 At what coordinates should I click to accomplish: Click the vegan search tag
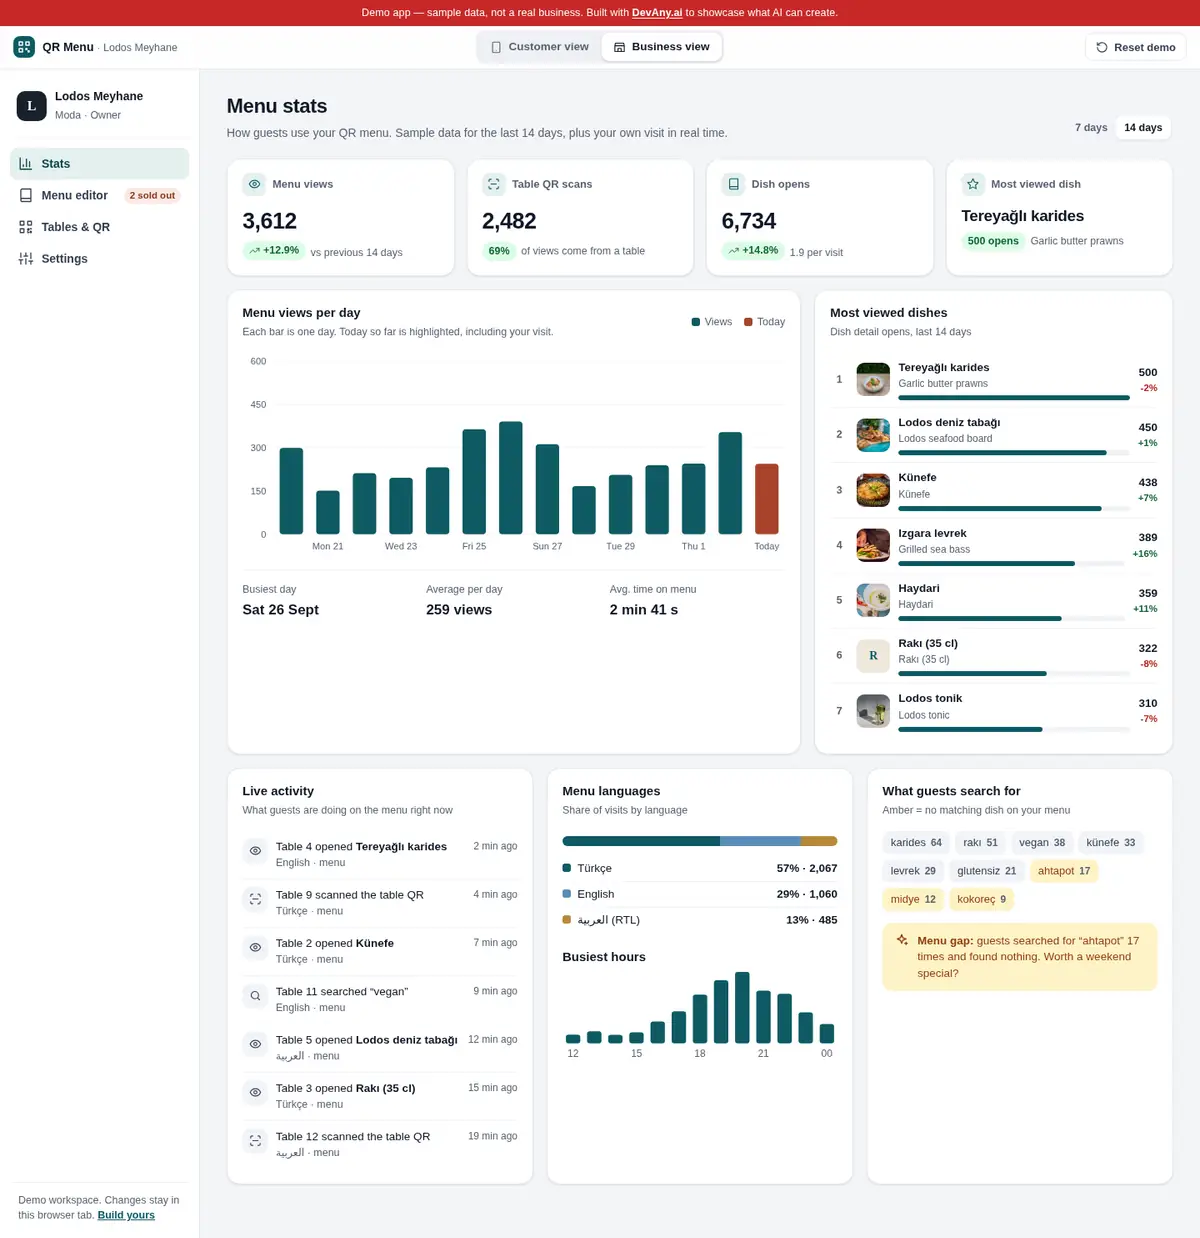1042,842
